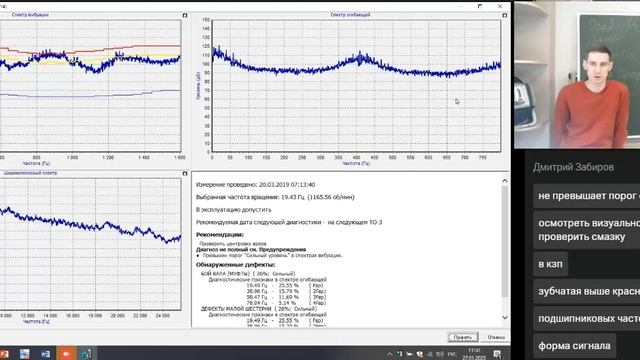Click the 'Измерение проведено: 20.03.2019' line
The height and width of the screenshot is (360, 640).
tap(256, 185)
